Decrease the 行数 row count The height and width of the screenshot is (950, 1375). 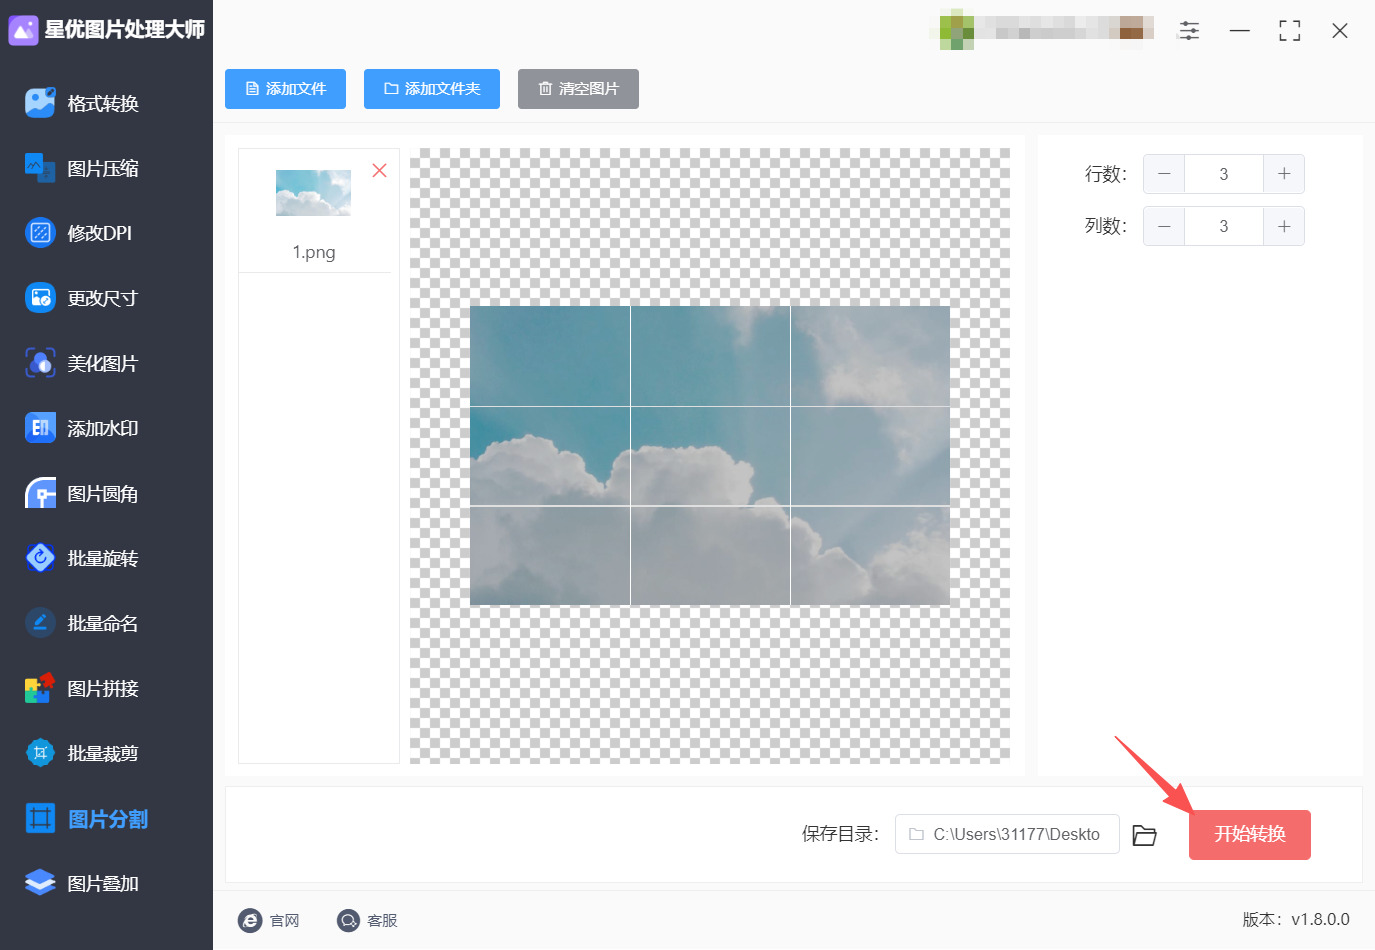pyautogui.click(x=1164, y=174)
